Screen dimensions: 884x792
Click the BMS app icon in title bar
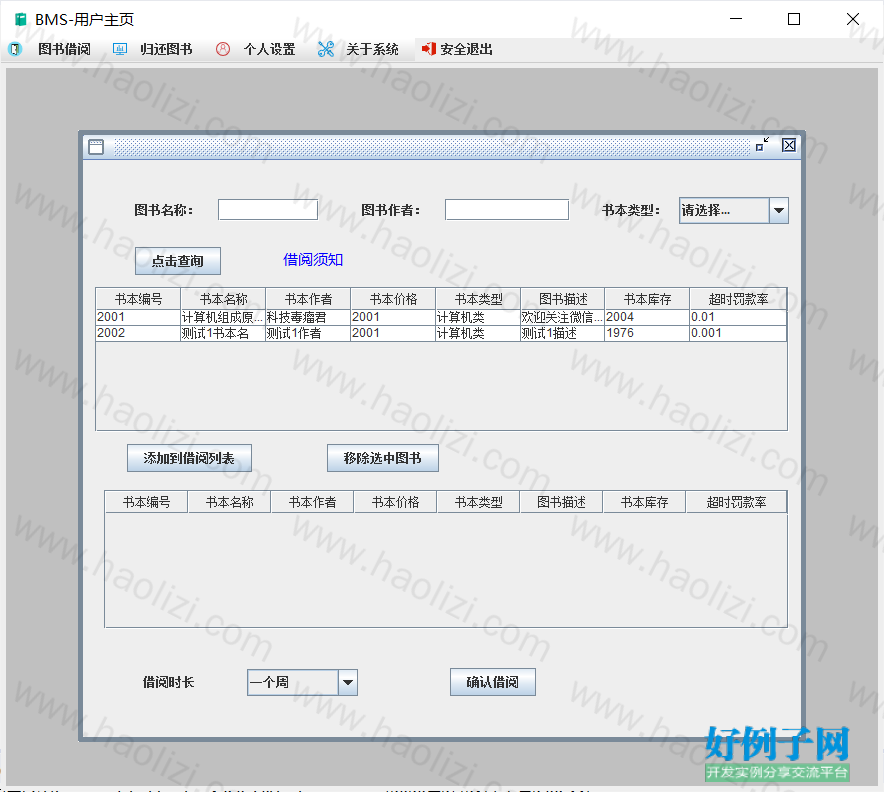tap(21, 20)
